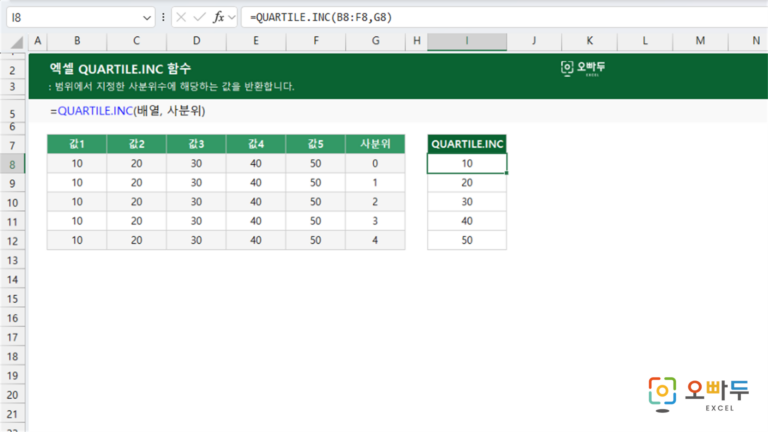Viewport: 768px width, 432px height.
Task: Select row 15 header
Action: pyautogui.click(x=13, y=298)
